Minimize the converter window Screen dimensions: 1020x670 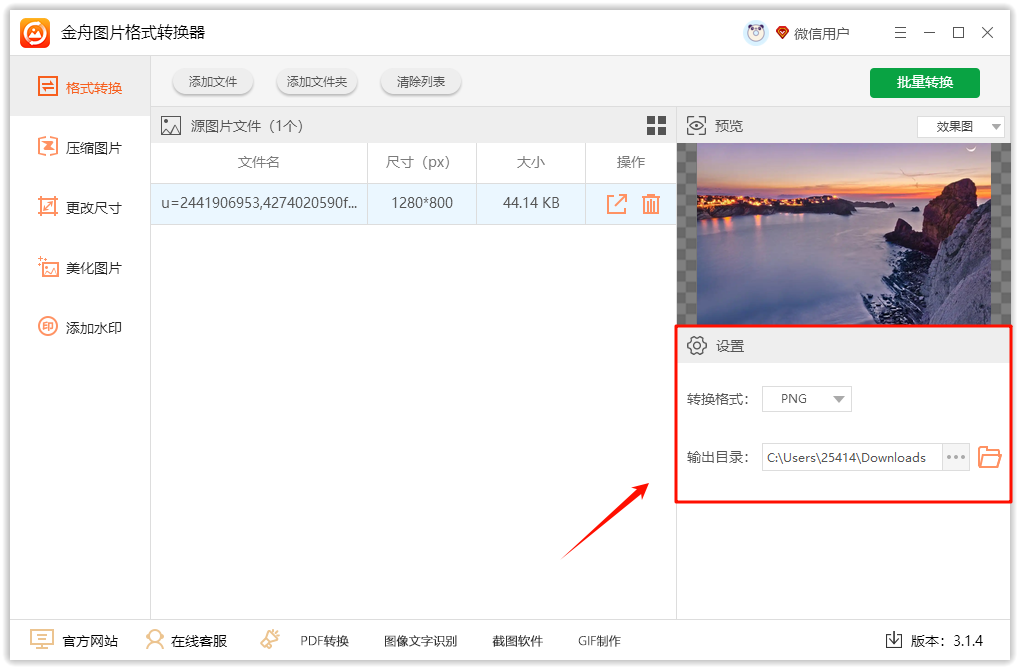[930, 33]
